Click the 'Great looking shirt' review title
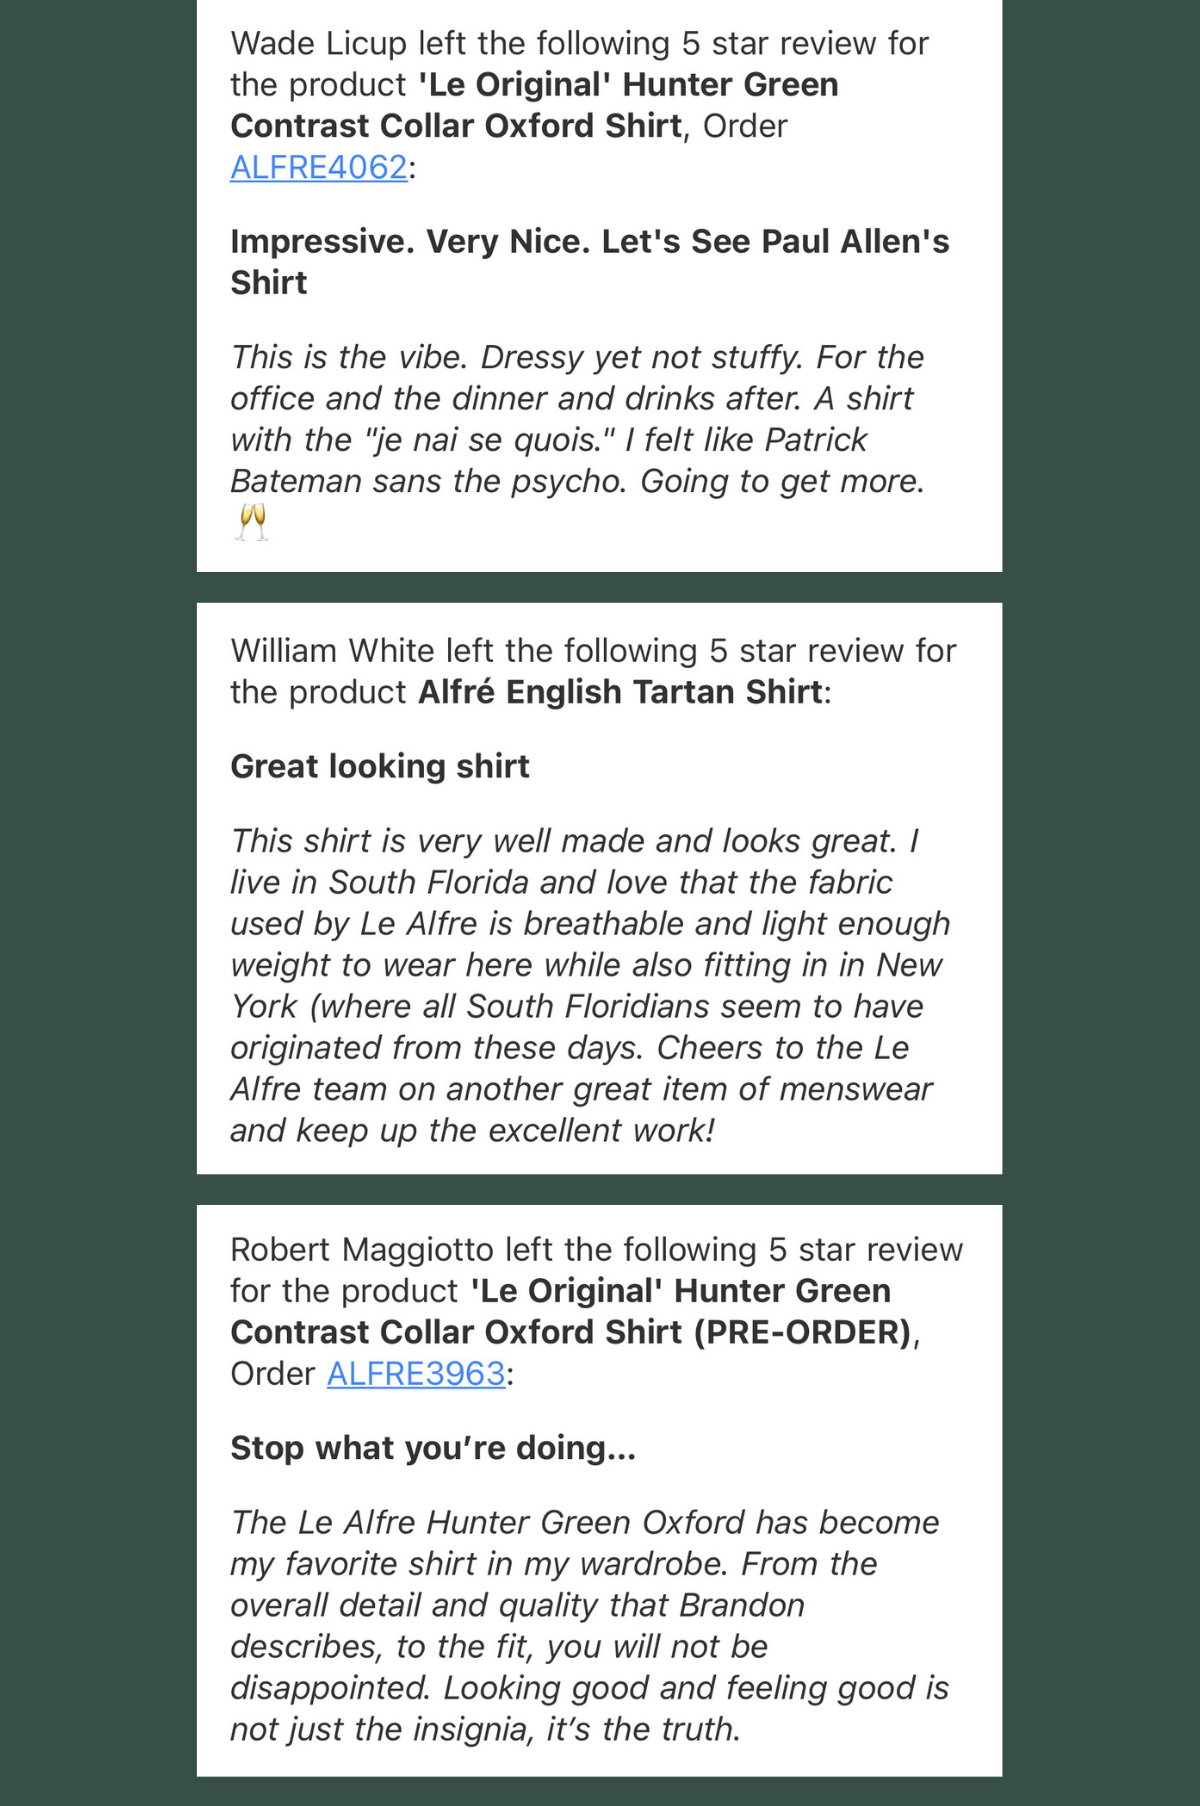 click(380, 766)
